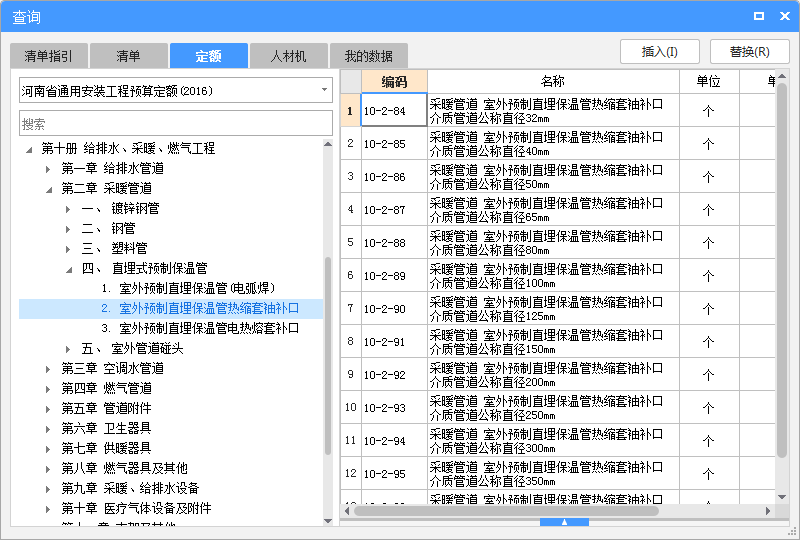Click the table horizontal scroll left arrow
The width and height of the screenshot is (800, 540).
347,510
